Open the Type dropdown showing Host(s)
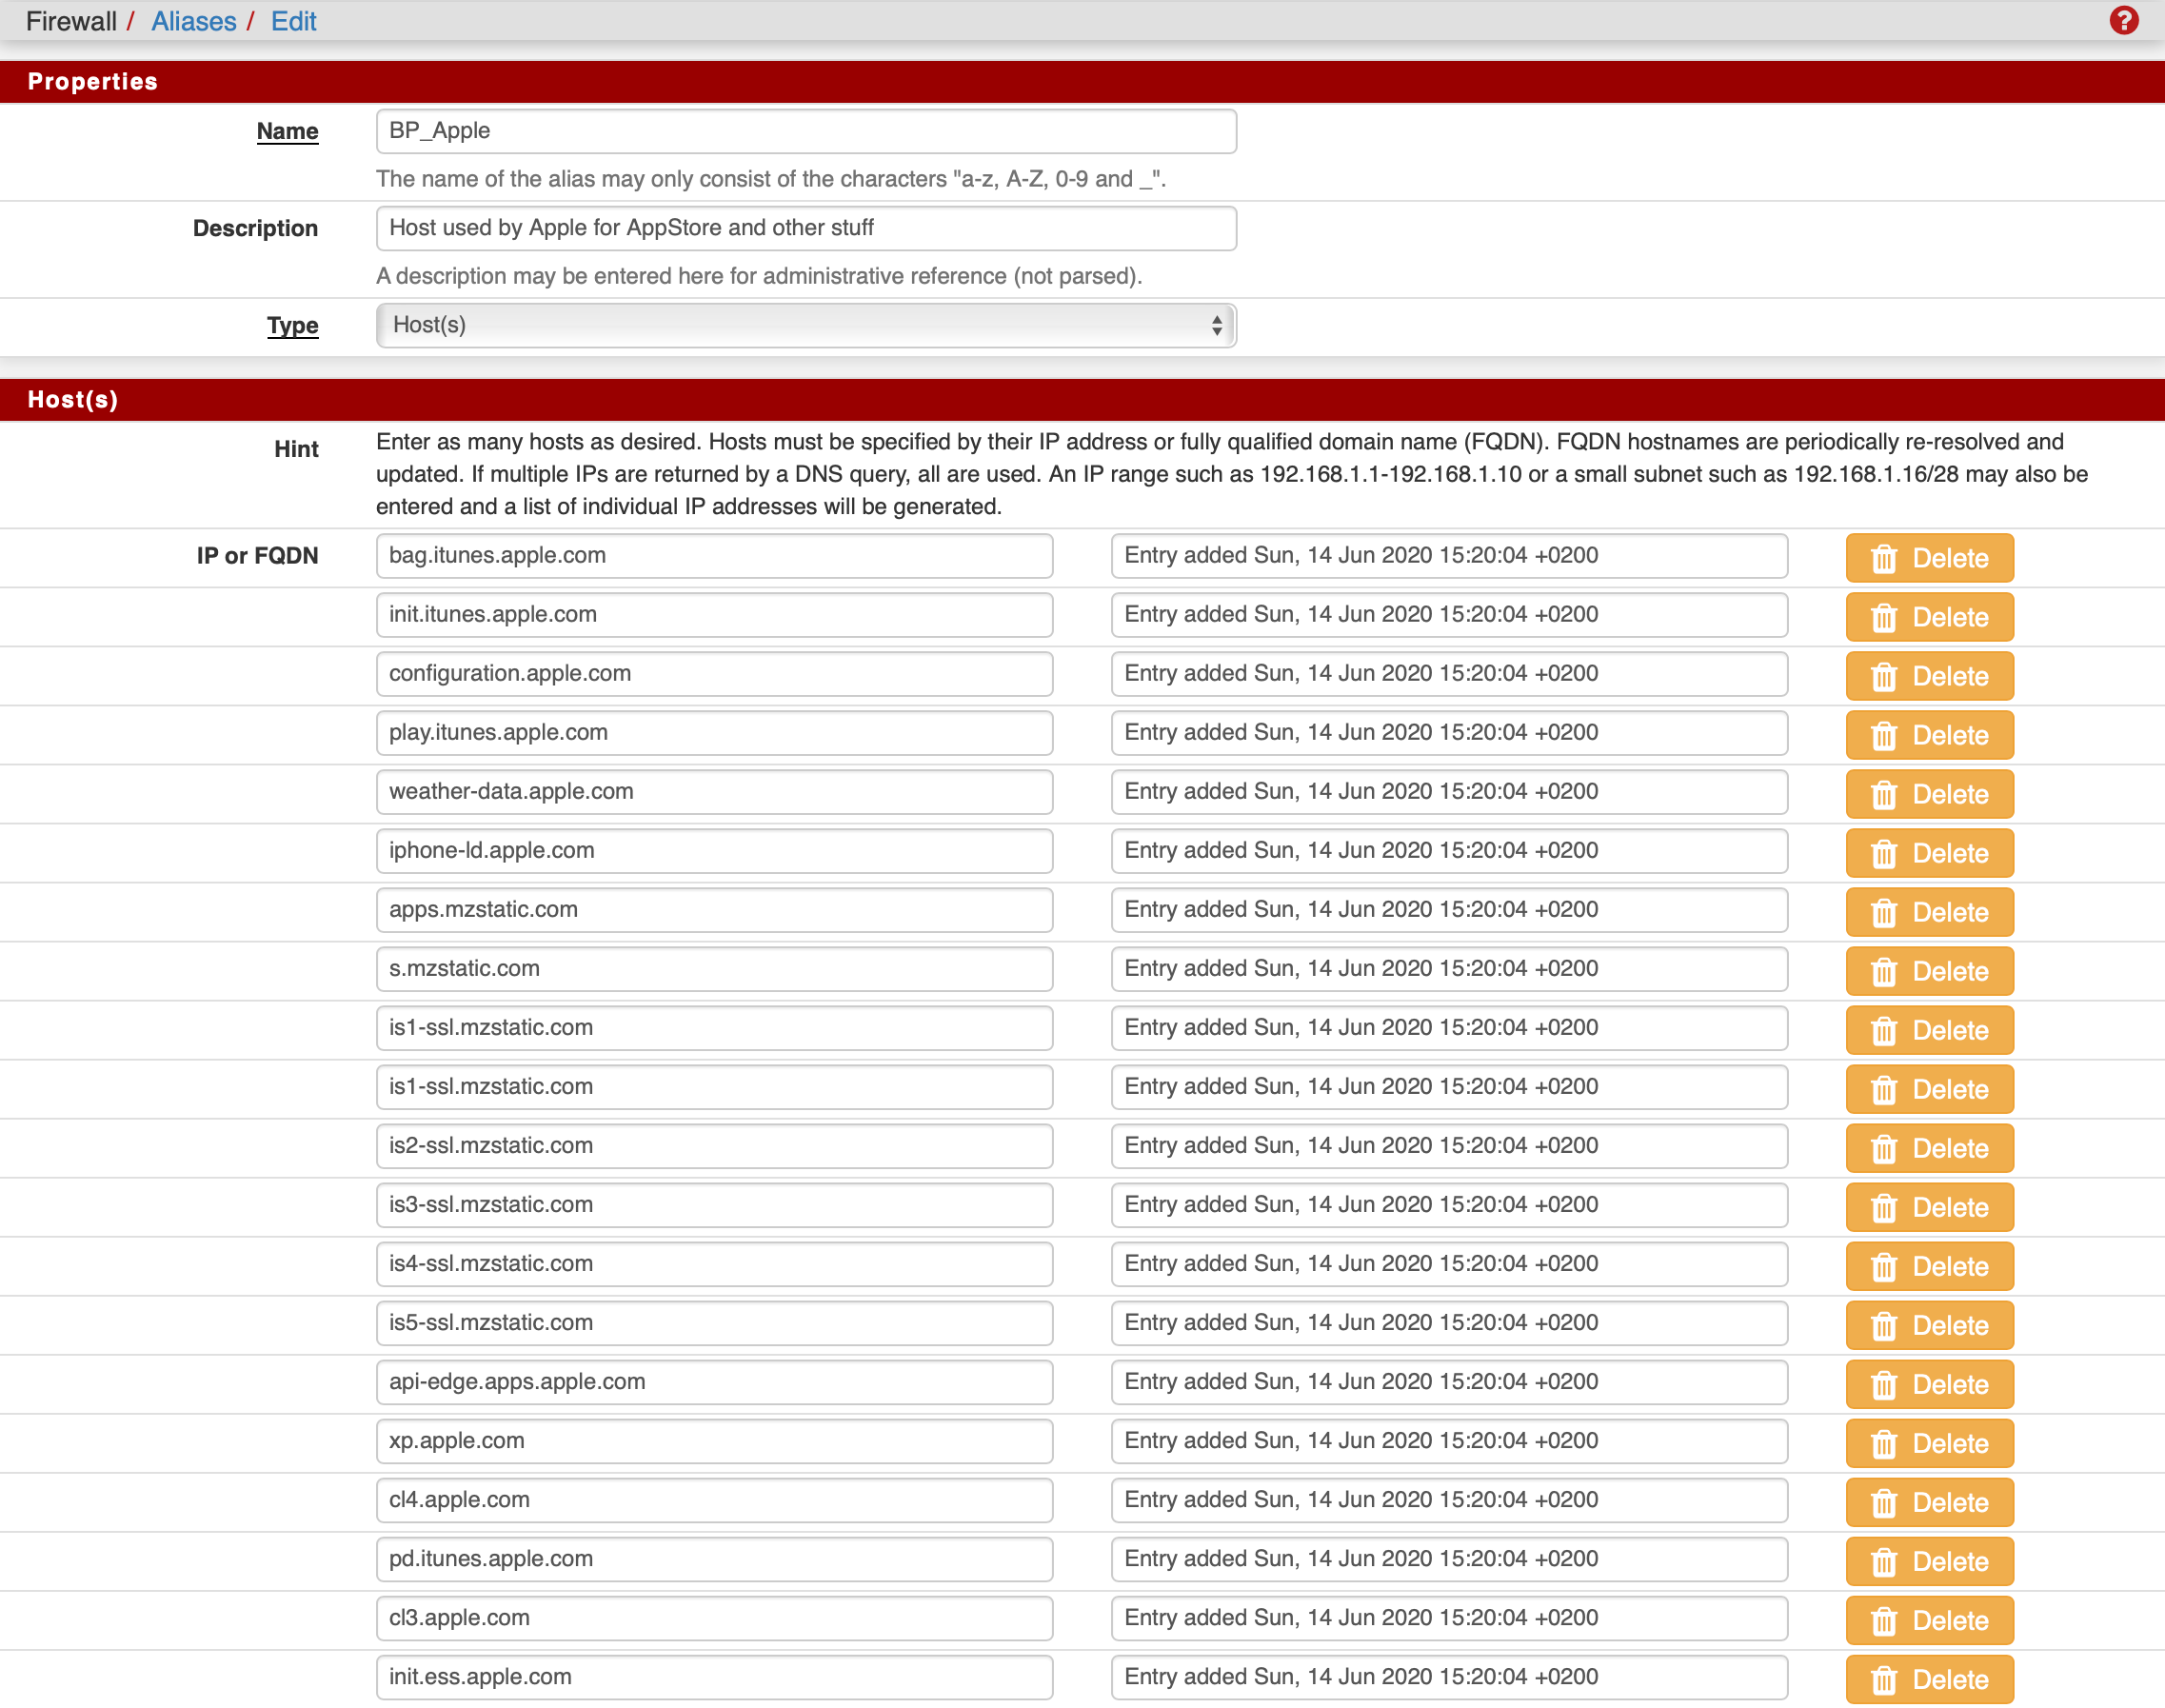Image resolution: width=2165 pixels, height=1708 pixels. pos(806,325)
